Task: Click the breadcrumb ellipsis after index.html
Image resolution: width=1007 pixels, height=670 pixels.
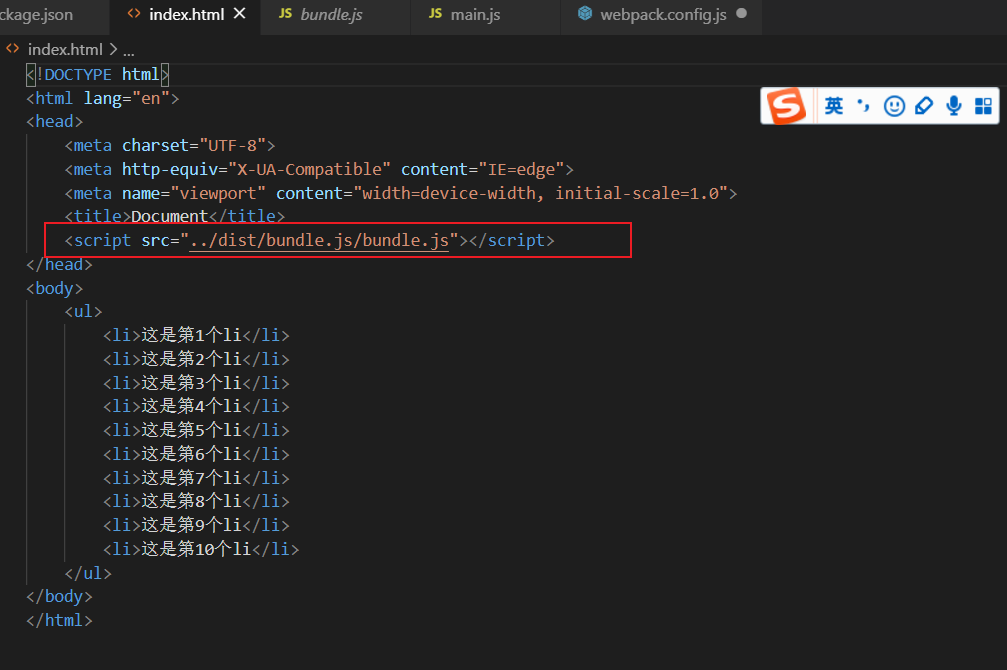Action: pyautogui.click(x=128, y=51)
